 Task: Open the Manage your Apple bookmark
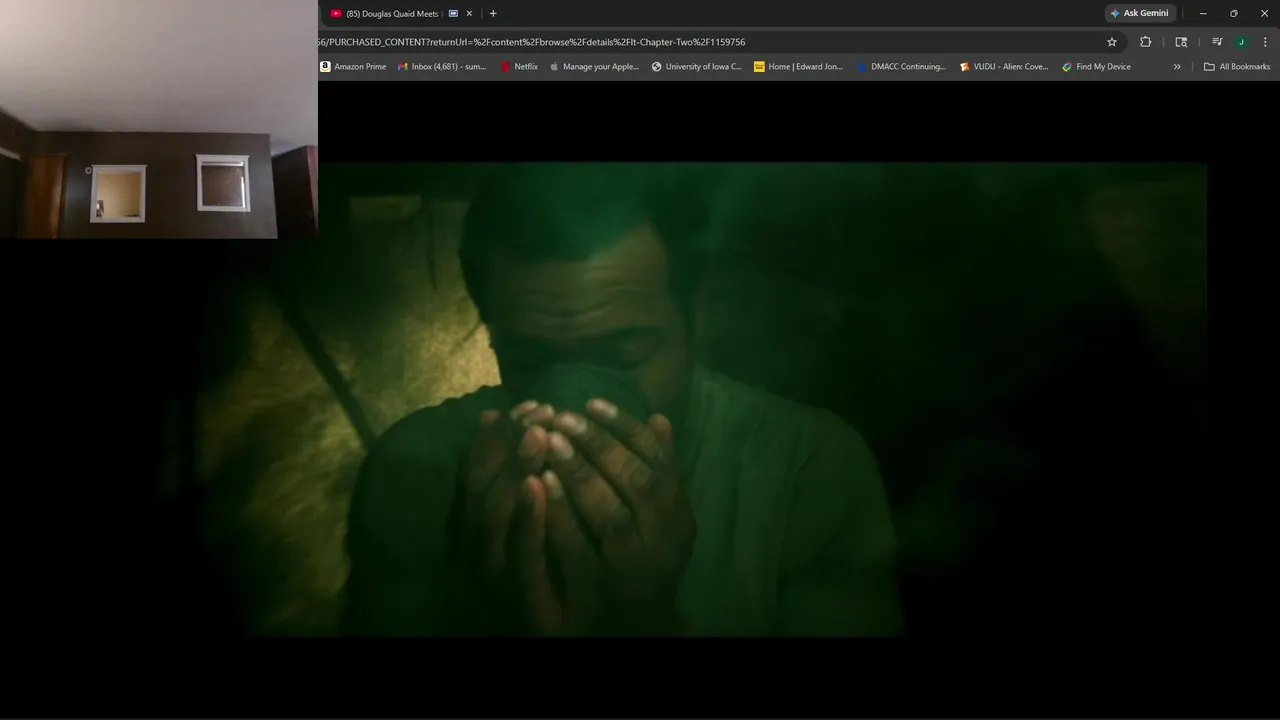(x=594, y=67)
